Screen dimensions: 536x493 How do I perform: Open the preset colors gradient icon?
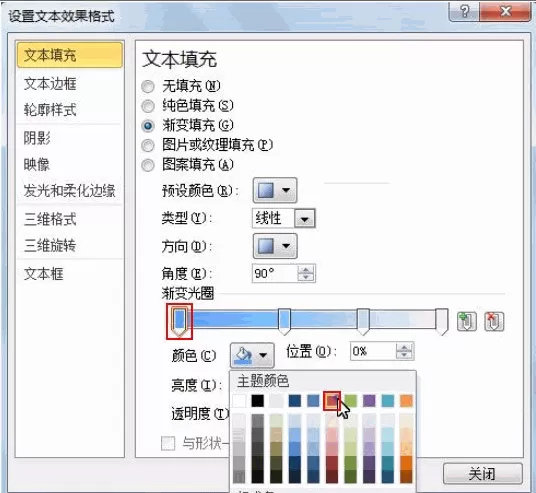[x=275, y=190]
